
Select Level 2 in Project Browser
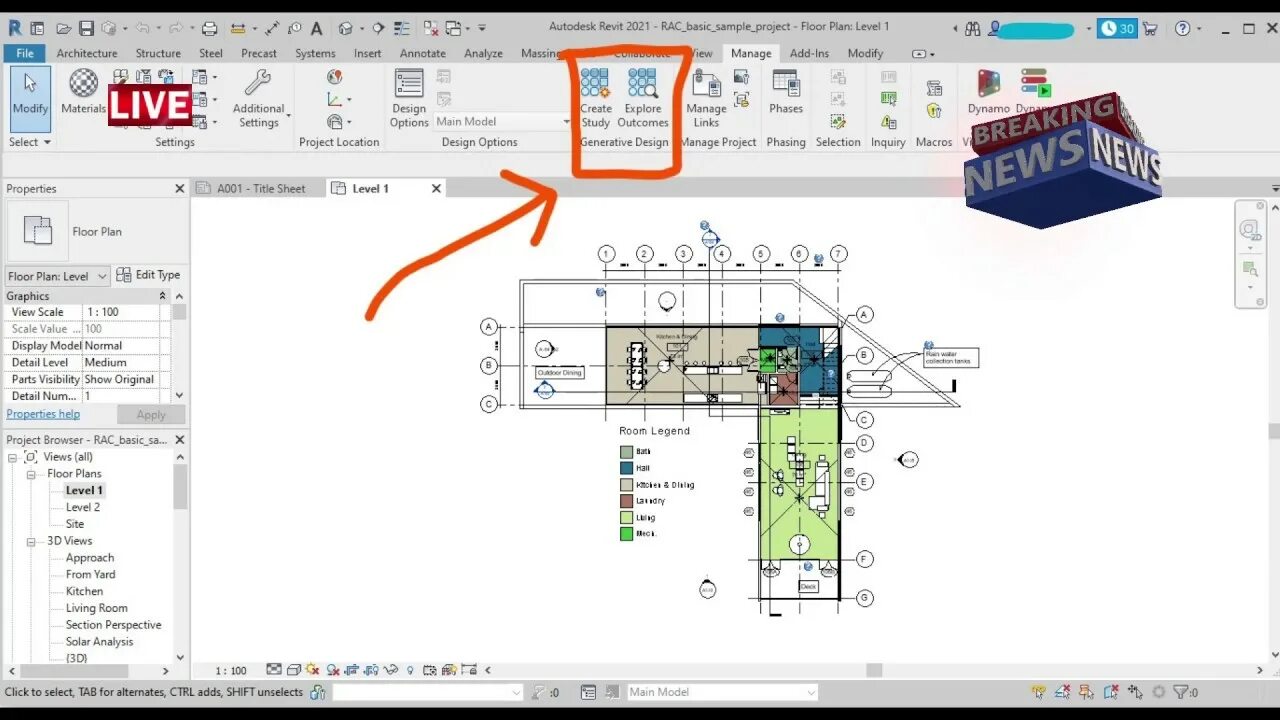tap(83, 507)
